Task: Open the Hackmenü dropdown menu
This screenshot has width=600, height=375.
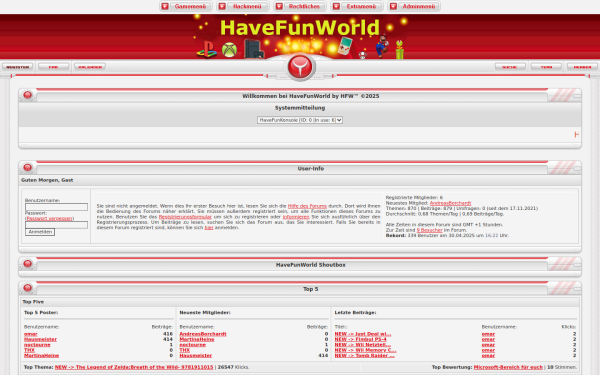Action: click(243, 6)
